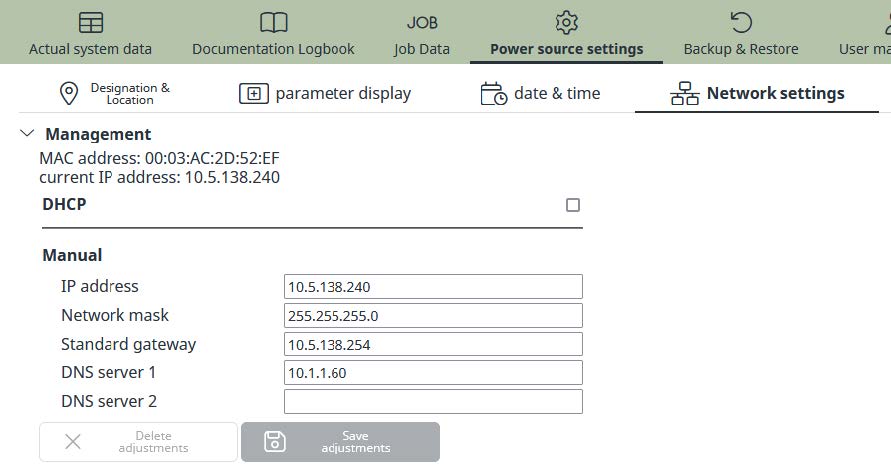The width and height of the screenshot is (891, 468).
Task: Click the Standard gateway input field
Action: [x=433, y=344]
